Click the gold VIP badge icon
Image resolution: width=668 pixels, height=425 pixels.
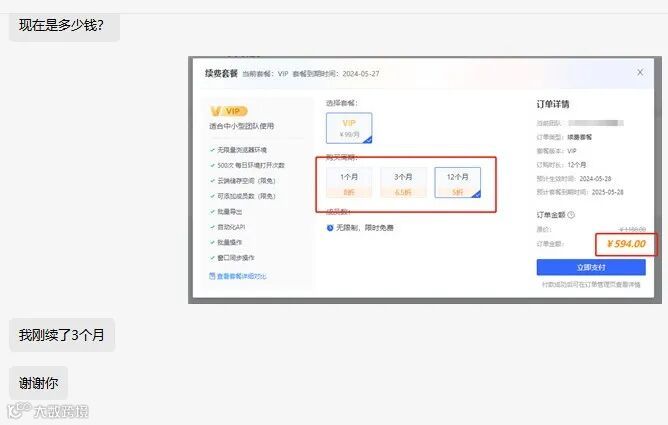point(229,111)
